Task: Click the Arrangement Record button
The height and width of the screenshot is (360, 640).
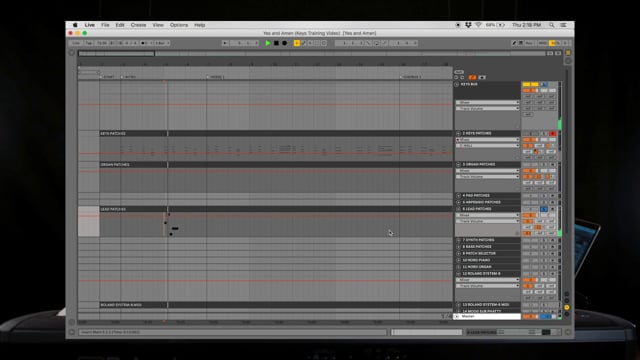Action: [284, 43]
